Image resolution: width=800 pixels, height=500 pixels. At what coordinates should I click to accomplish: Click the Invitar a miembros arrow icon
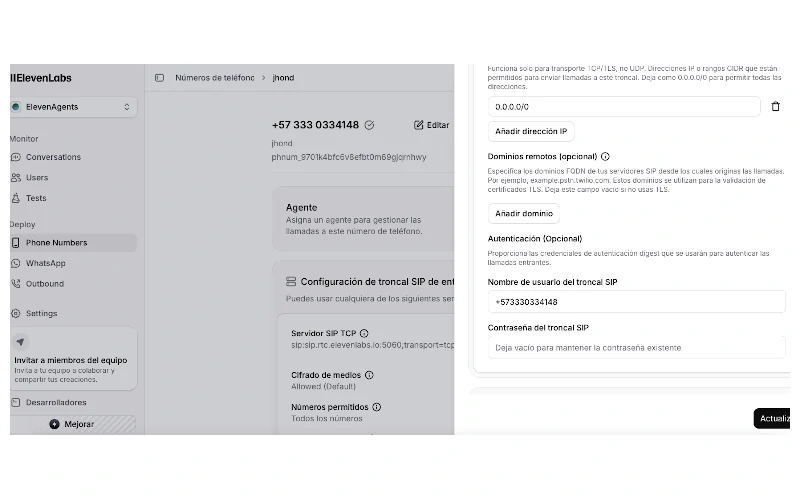coord(20,342)
